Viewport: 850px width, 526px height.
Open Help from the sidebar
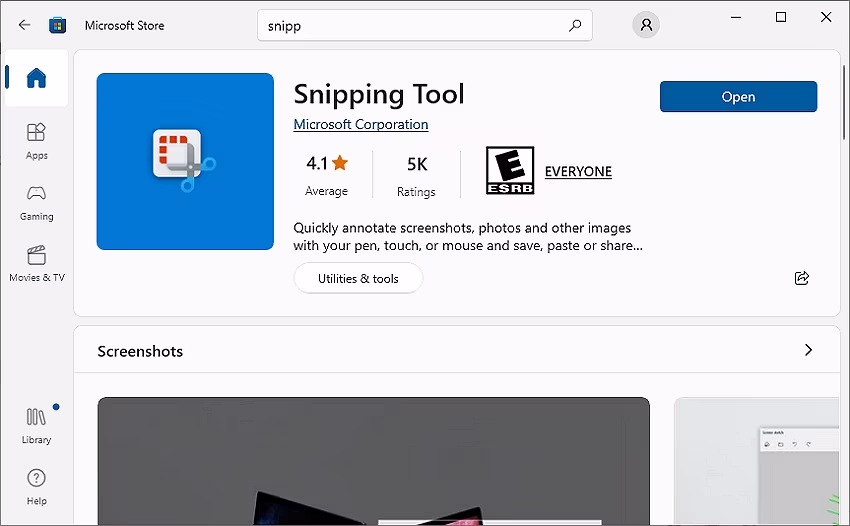36,487
